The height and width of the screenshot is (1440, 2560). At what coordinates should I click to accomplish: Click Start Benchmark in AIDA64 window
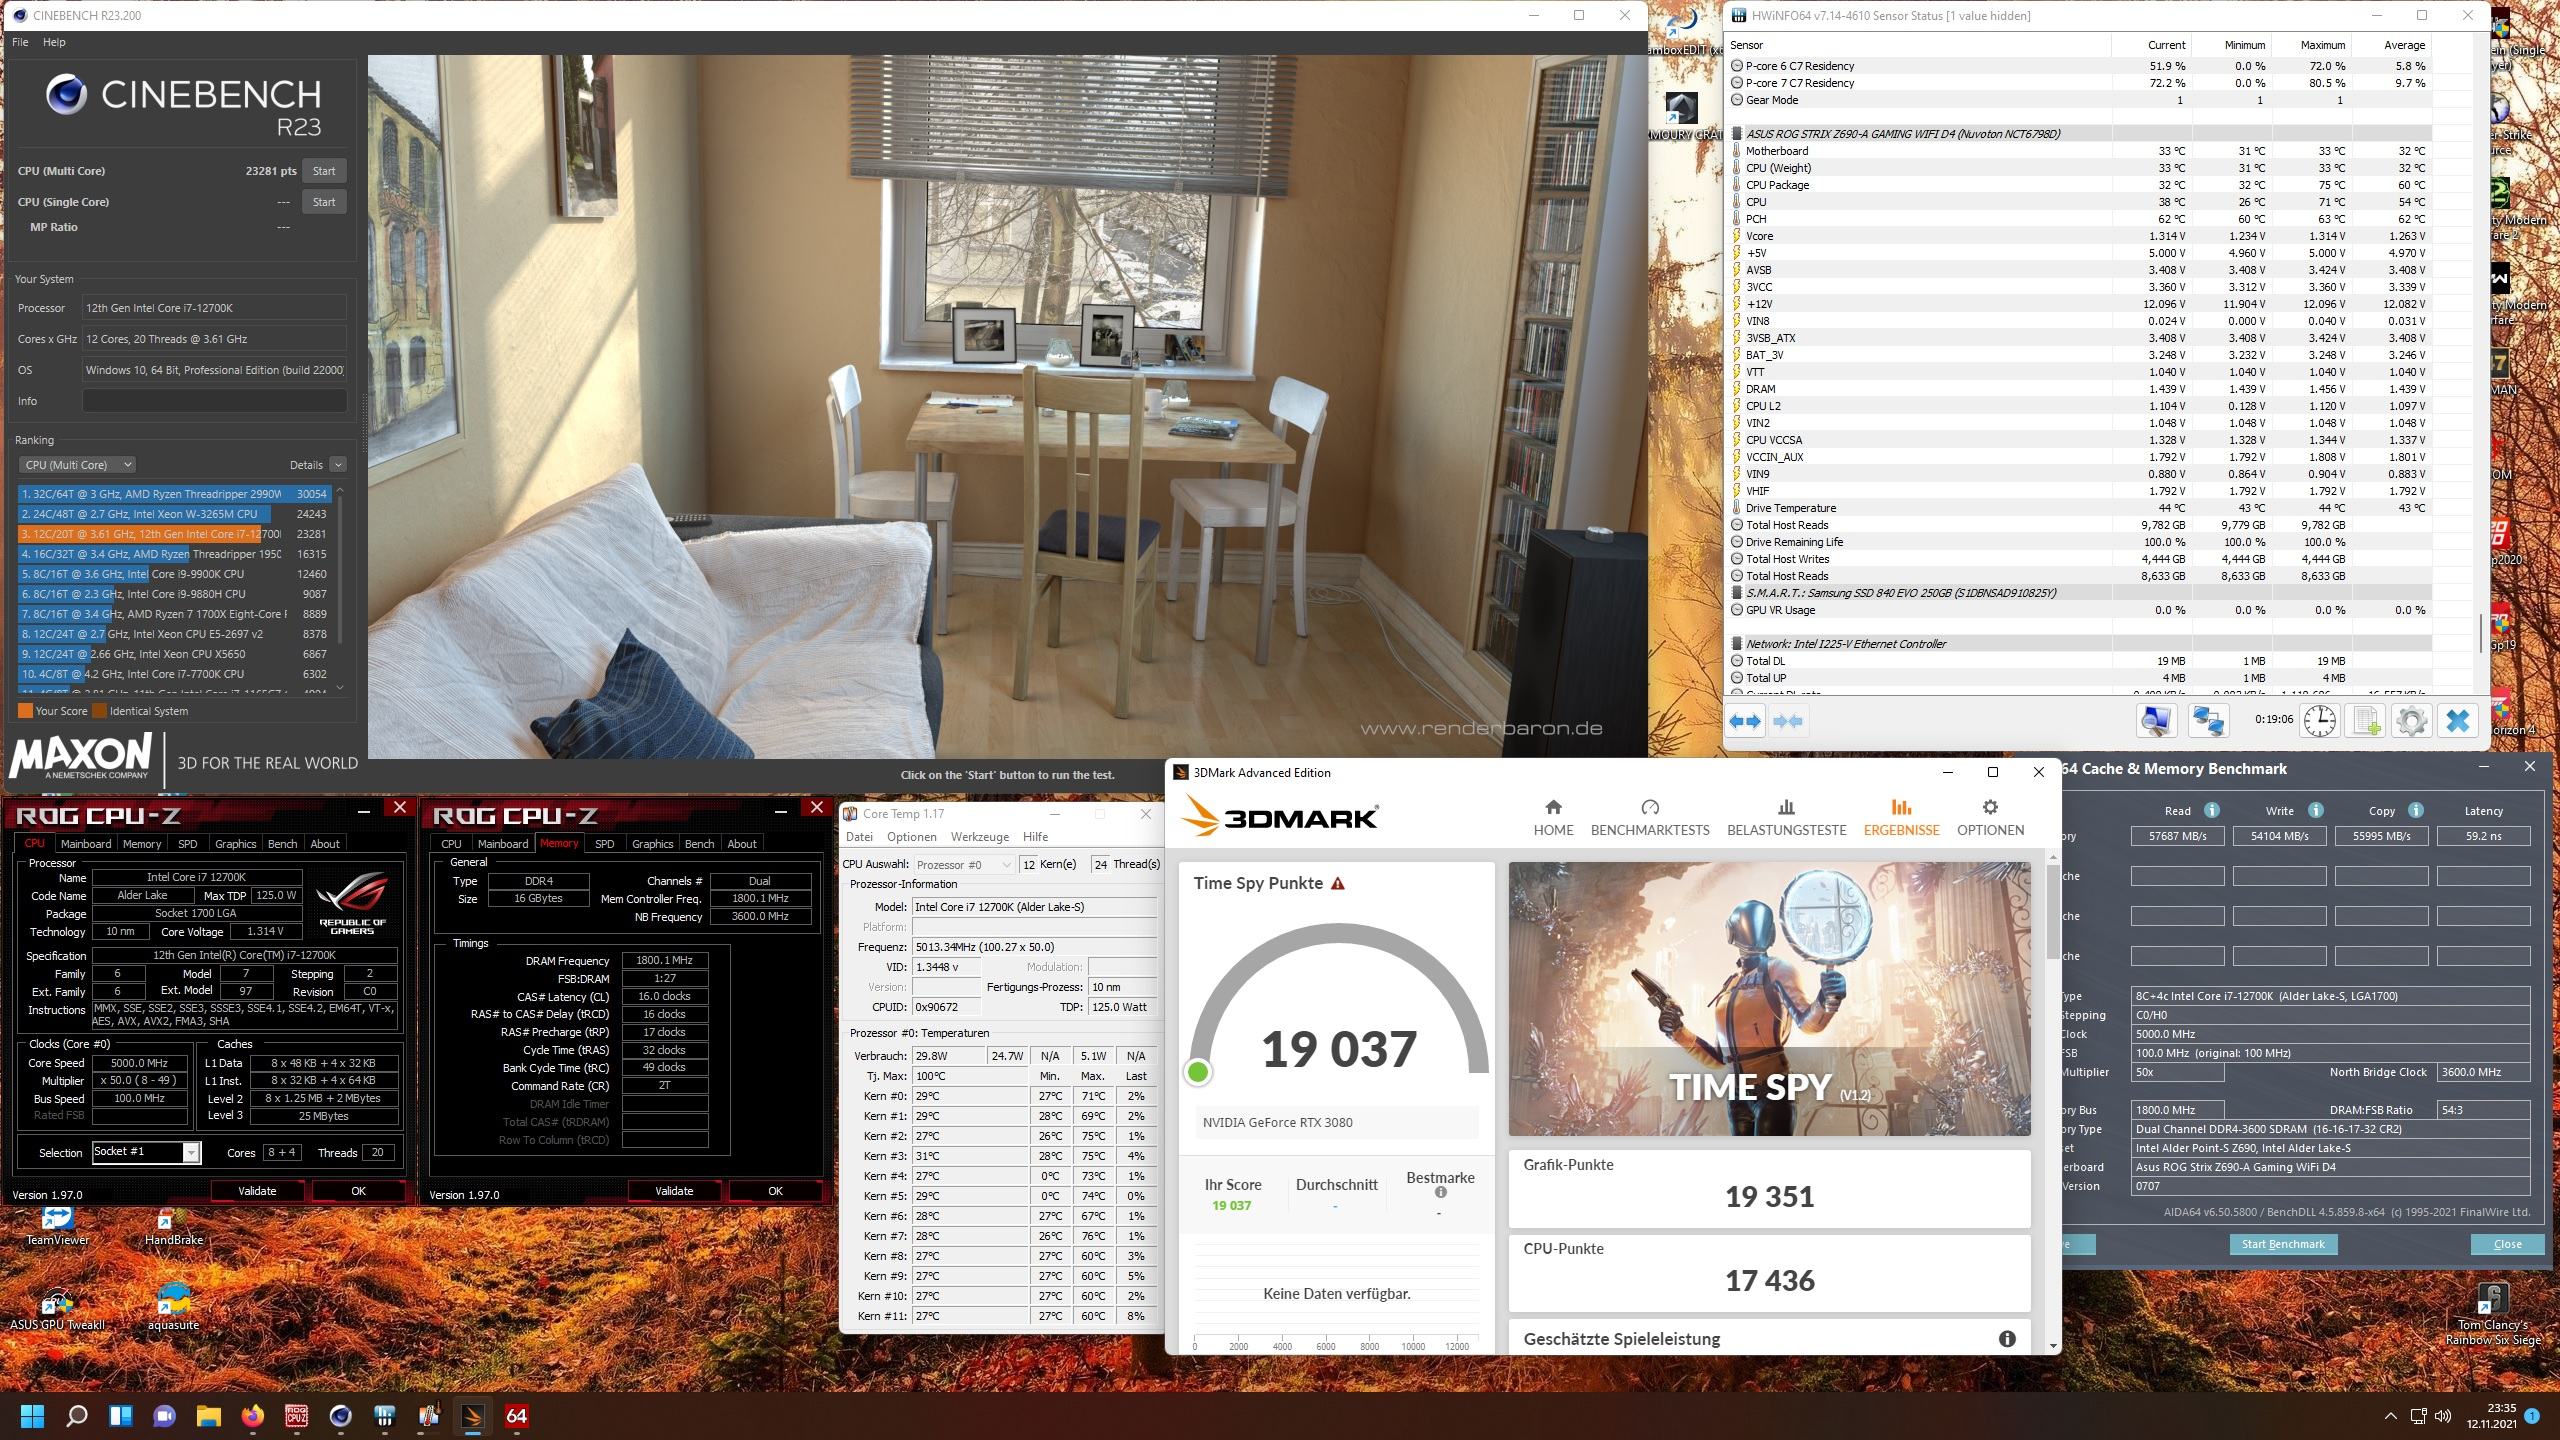(x=2282, y=1244)
